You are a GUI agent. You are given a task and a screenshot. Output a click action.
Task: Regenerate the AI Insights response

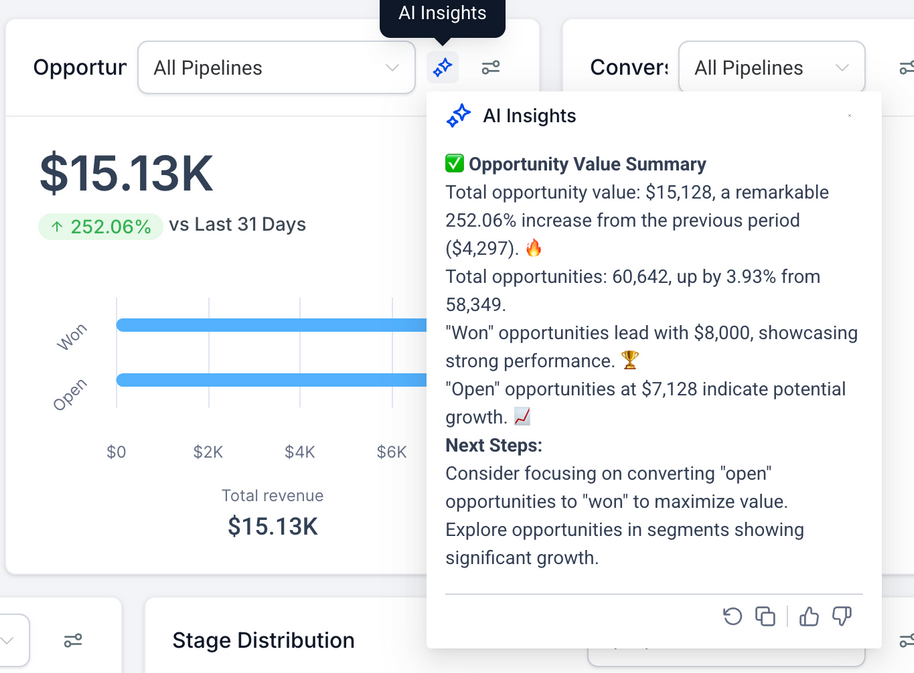733,616
